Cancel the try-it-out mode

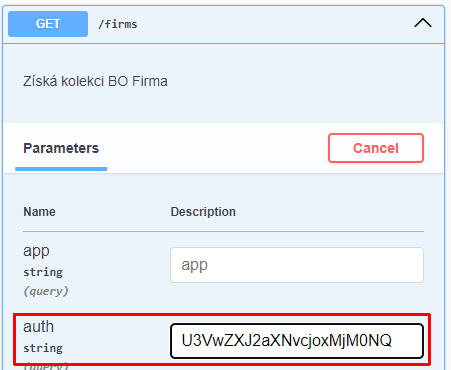376,148
